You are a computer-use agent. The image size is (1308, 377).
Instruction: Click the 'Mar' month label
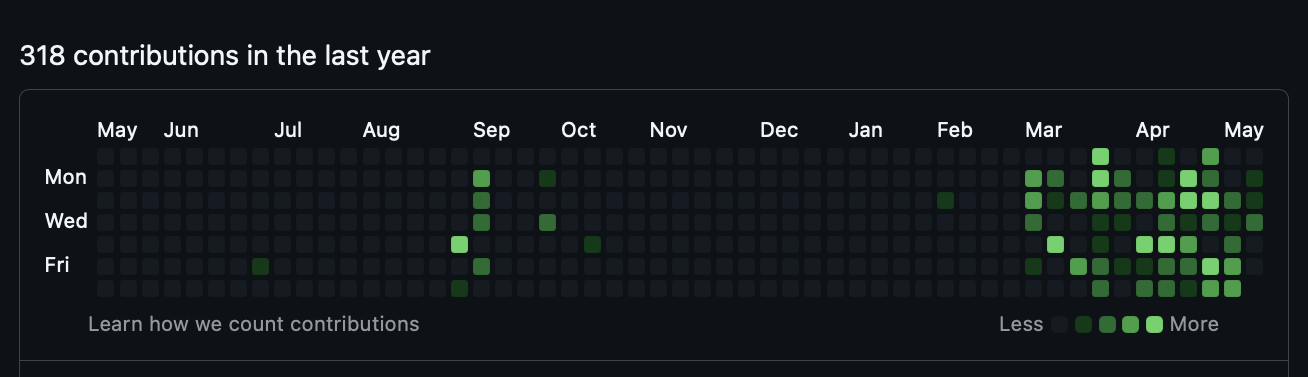[x=1043, y=130]
